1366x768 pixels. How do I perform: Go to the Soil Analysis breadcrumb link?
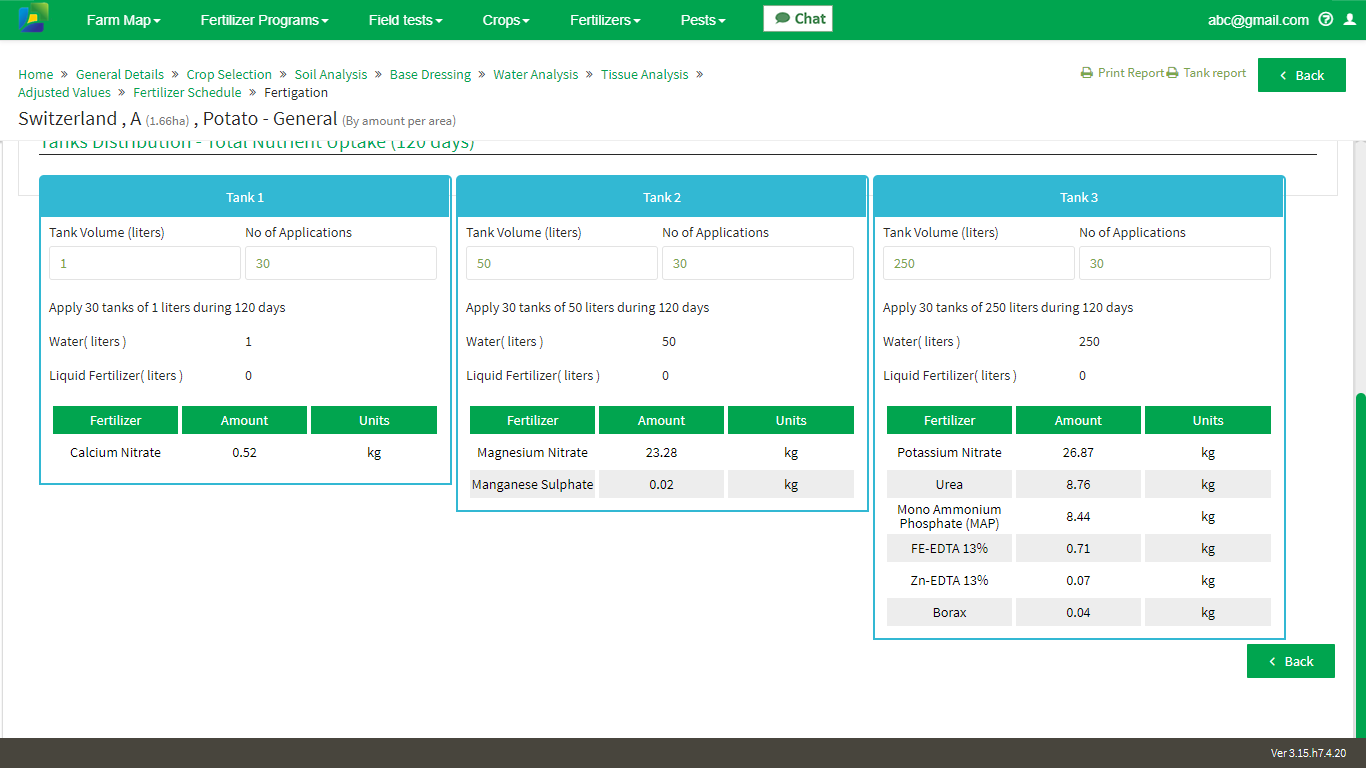click(x=331, y=74)
